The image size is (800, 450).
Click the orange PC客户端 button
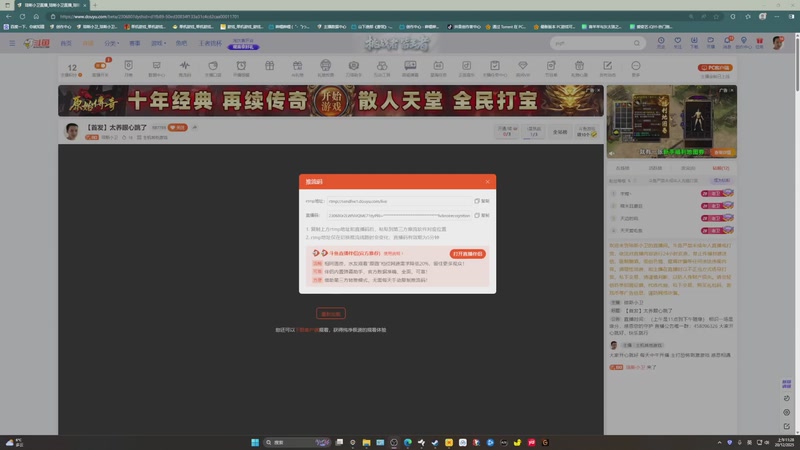(715, 67)
